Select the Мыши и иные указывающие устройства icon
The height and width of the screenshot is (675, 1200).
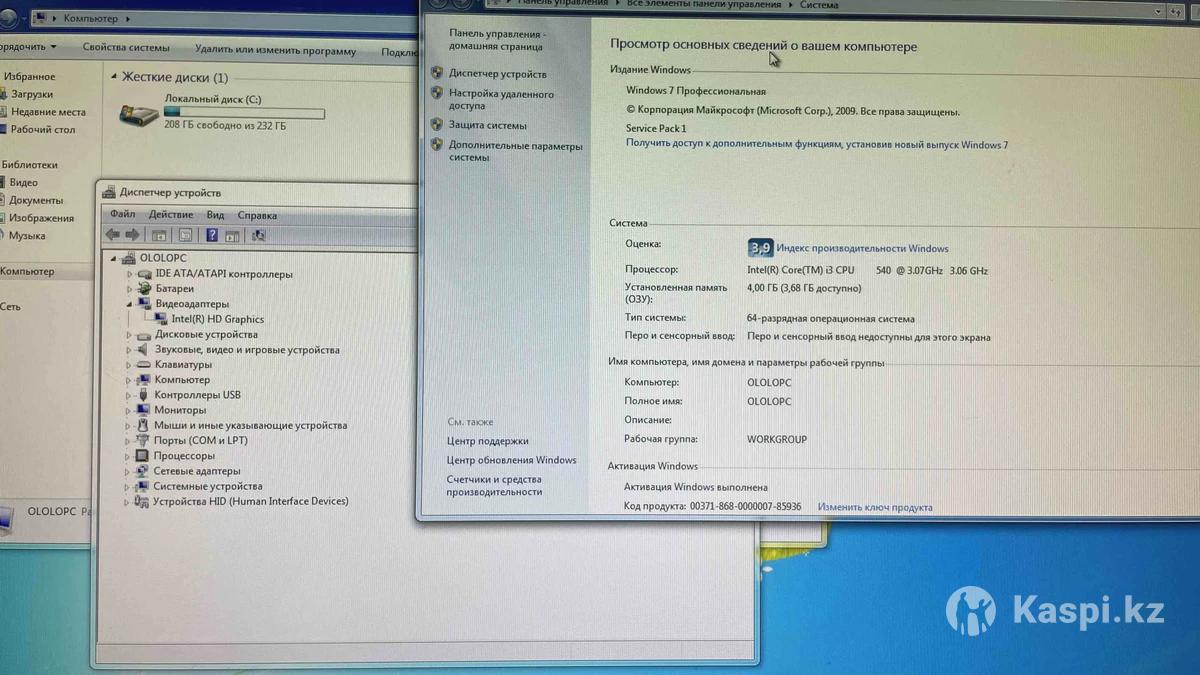(145, 425)
